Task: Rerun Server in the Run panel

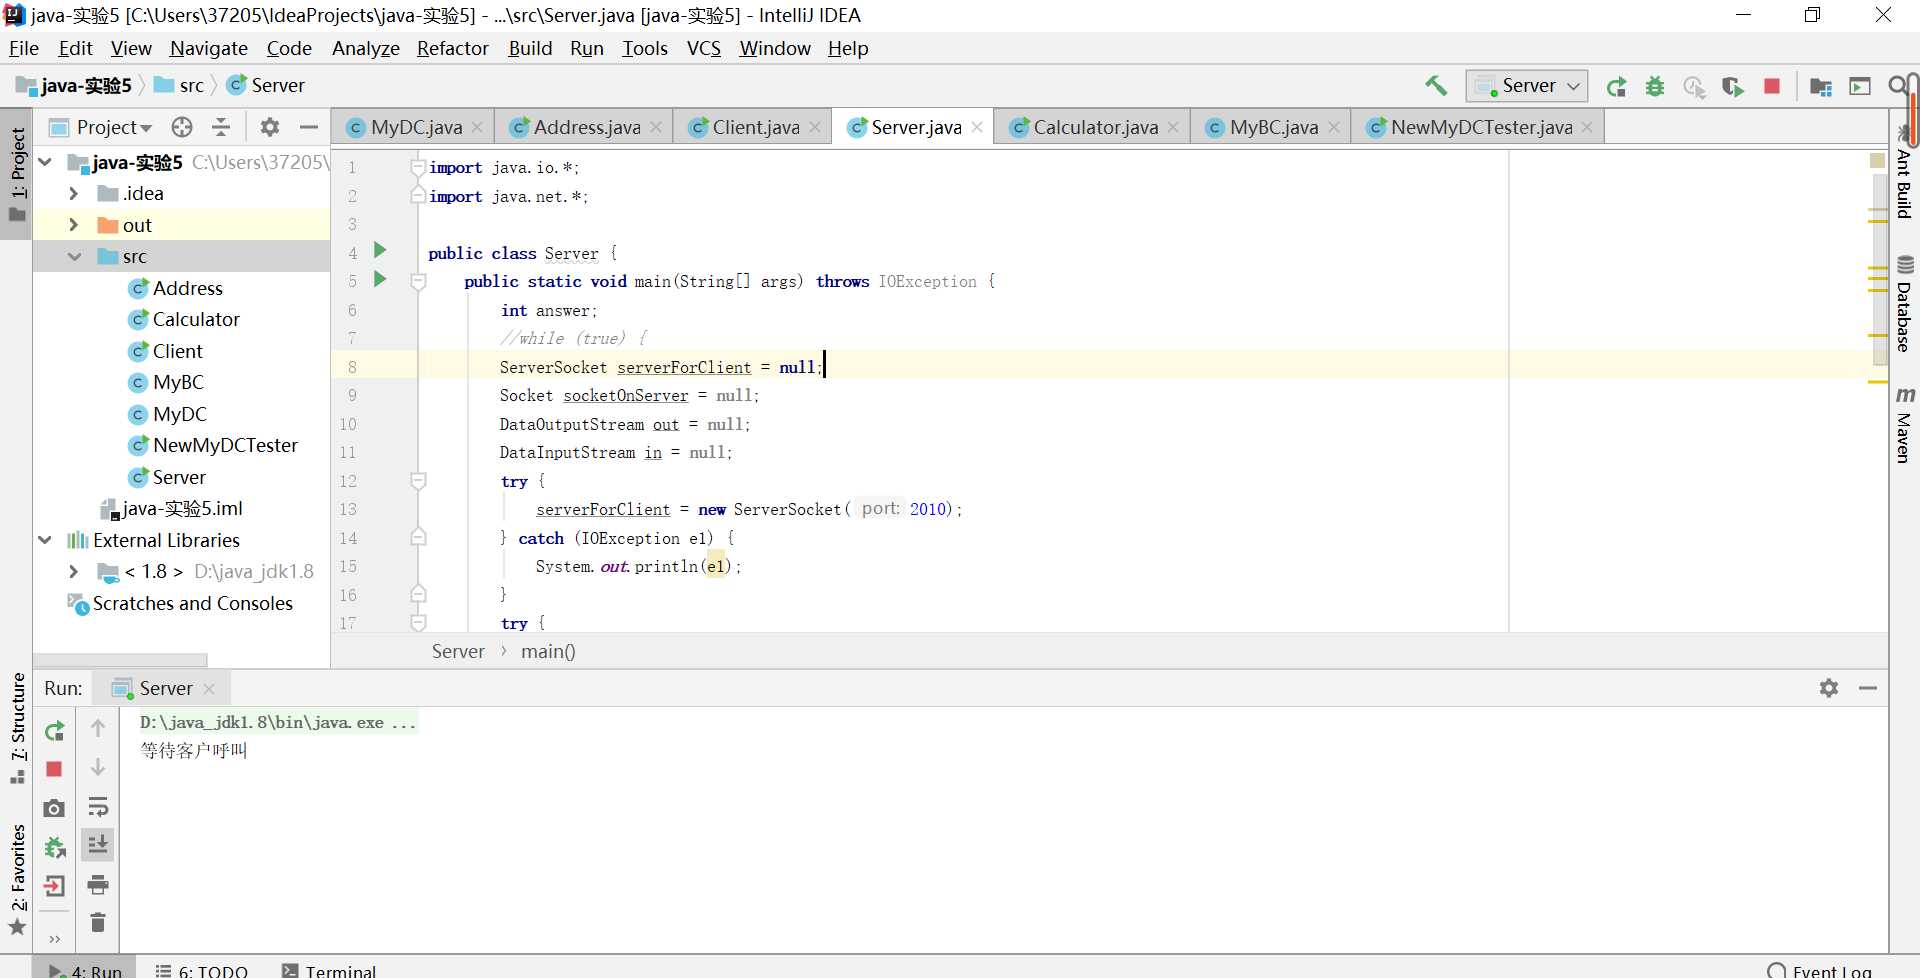Action: 55,731
